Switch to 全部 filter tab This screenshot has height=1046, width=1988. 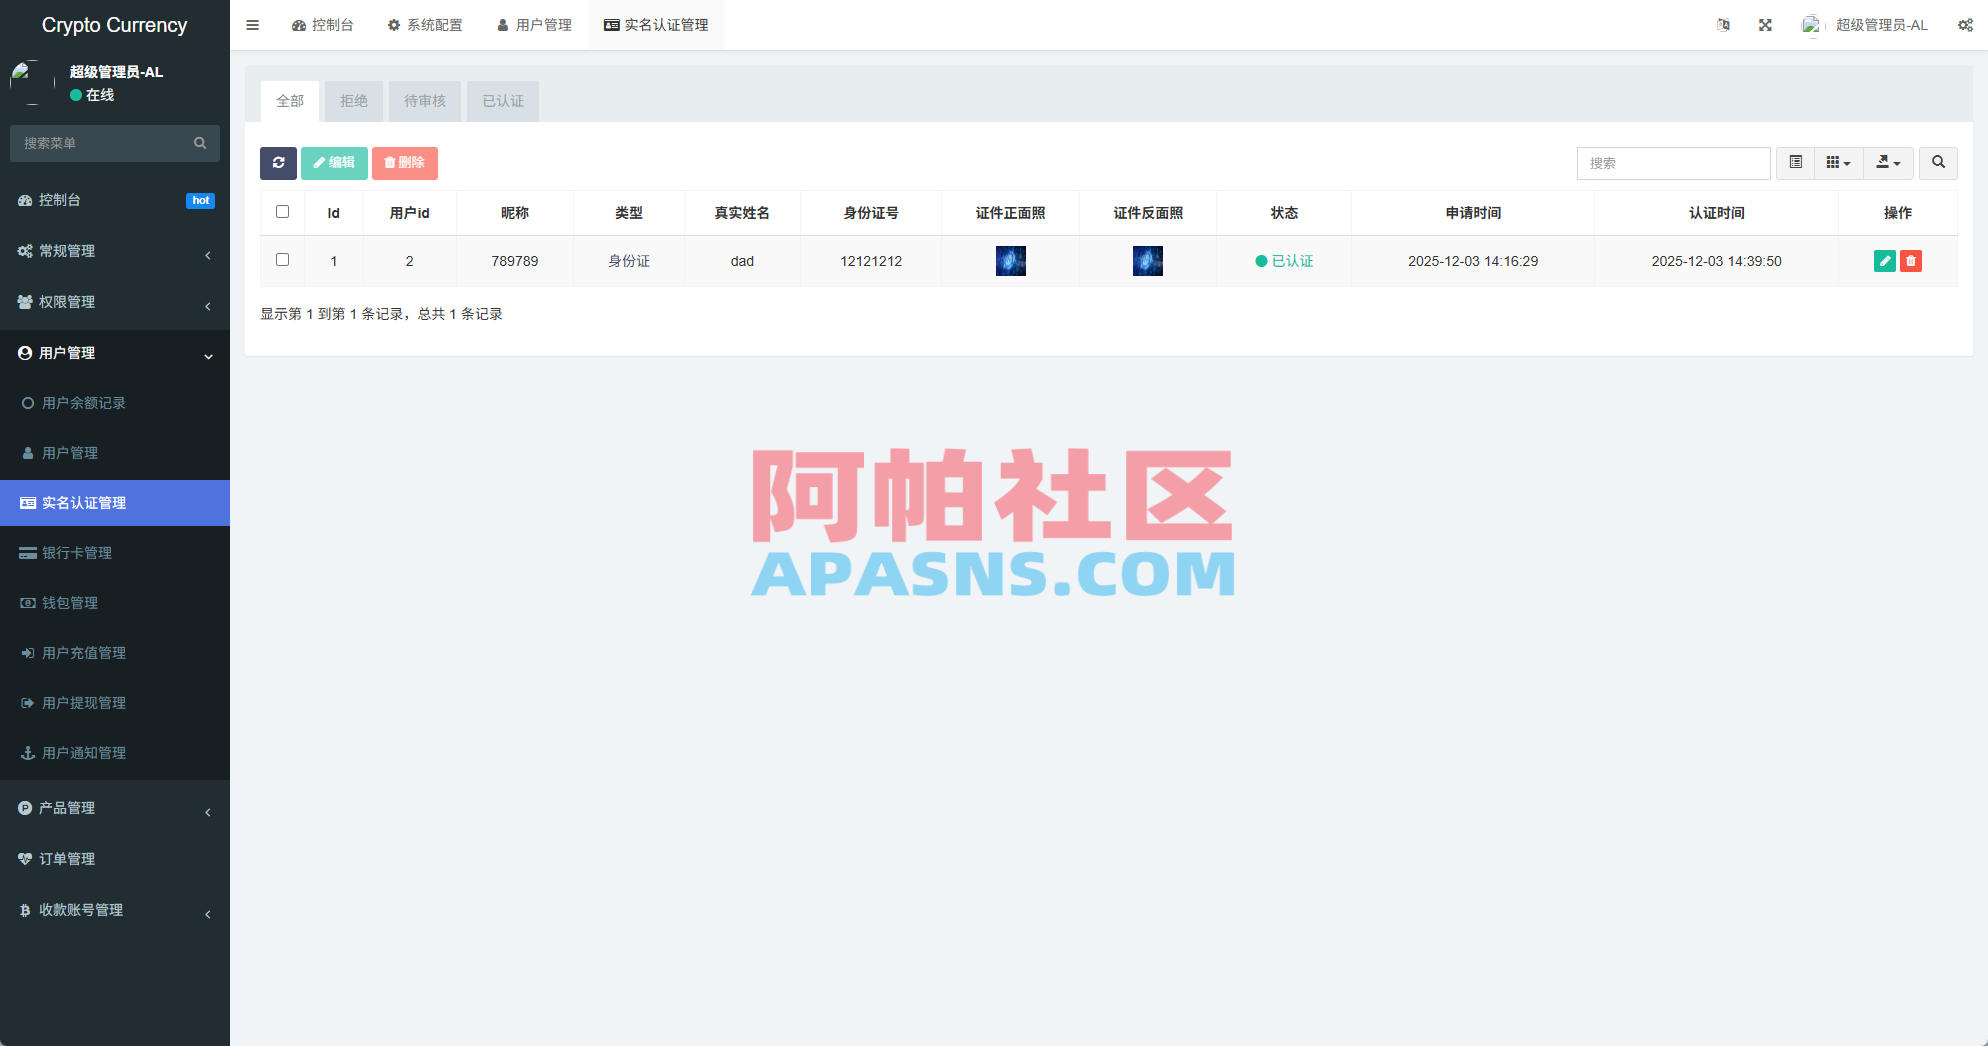290,101
